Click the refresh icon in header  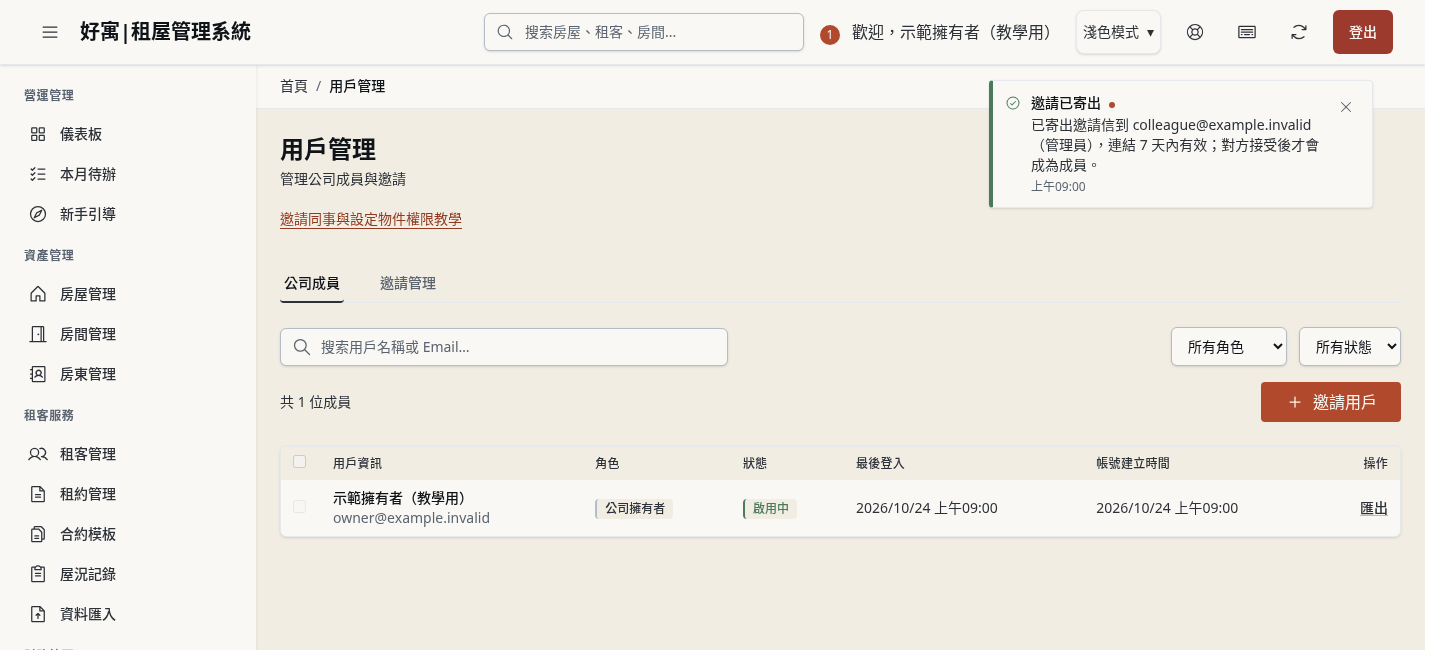[1299, 32]
